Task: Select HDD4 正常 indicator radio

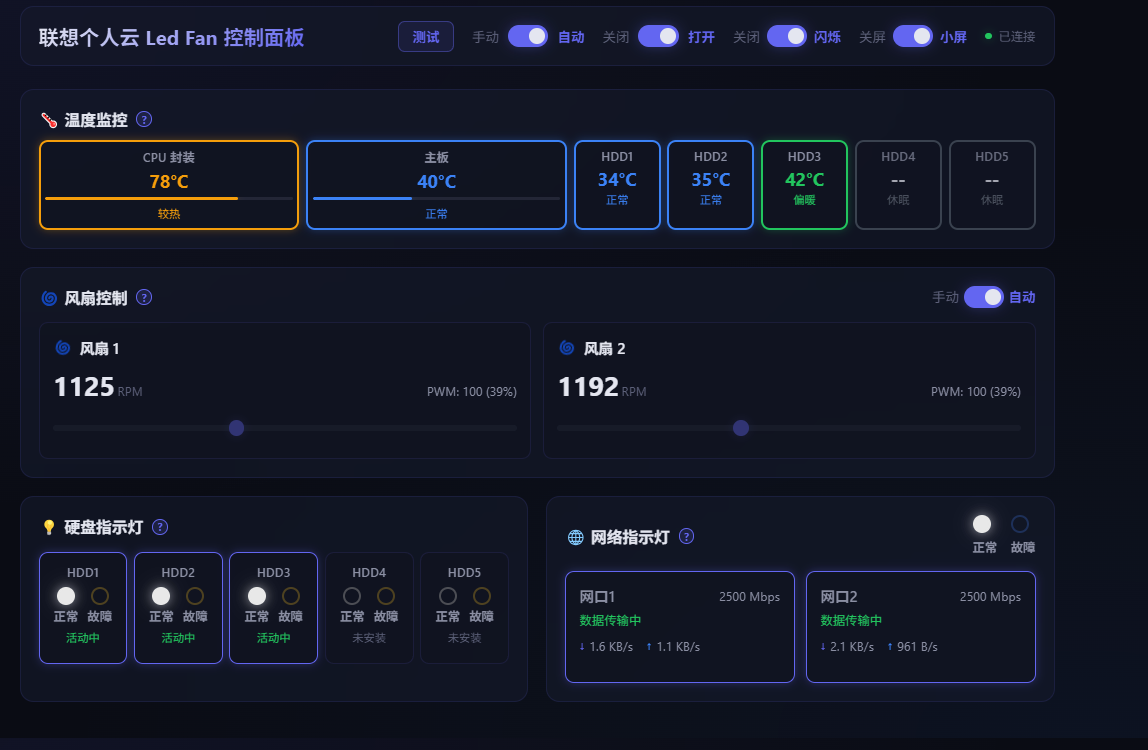Action: point(352,596)
